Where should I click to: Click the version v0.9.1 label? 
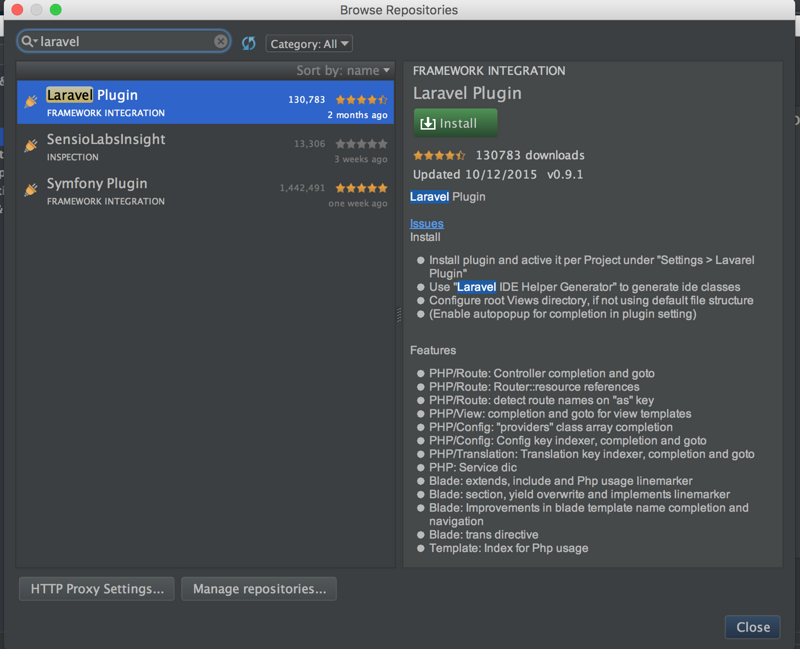coord(565,174)
